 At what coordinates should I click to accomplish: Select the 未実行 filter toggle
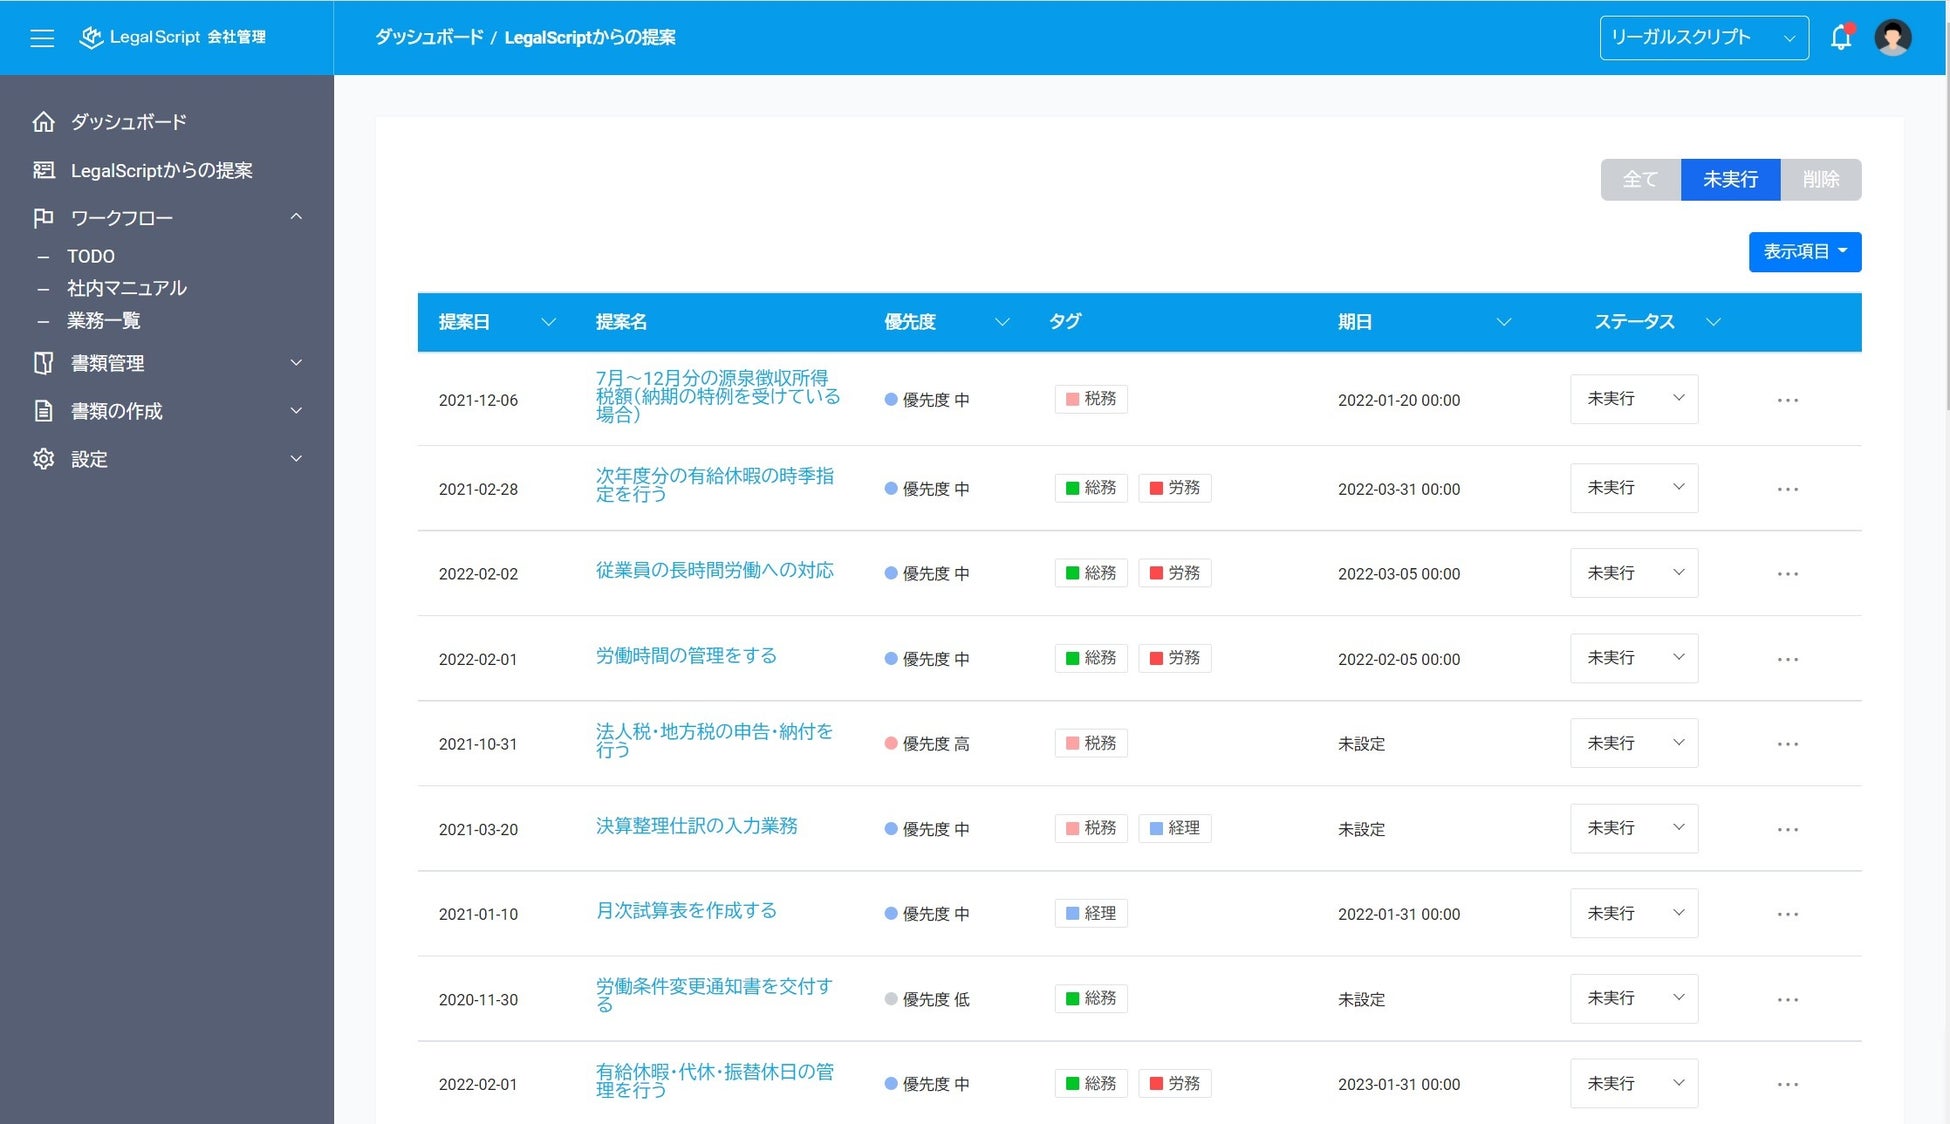coord(1730,180)
